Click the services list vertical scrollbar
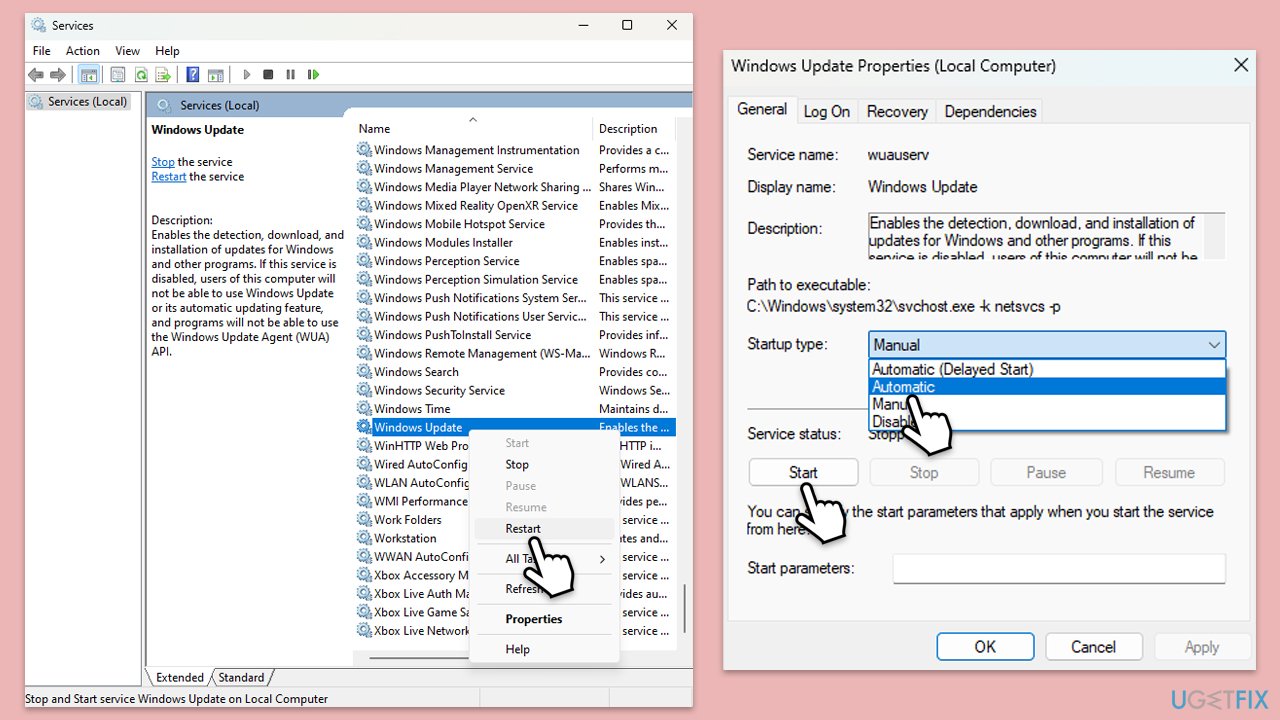Viewport: 1280px width, 720px height. tap(684, 610)
